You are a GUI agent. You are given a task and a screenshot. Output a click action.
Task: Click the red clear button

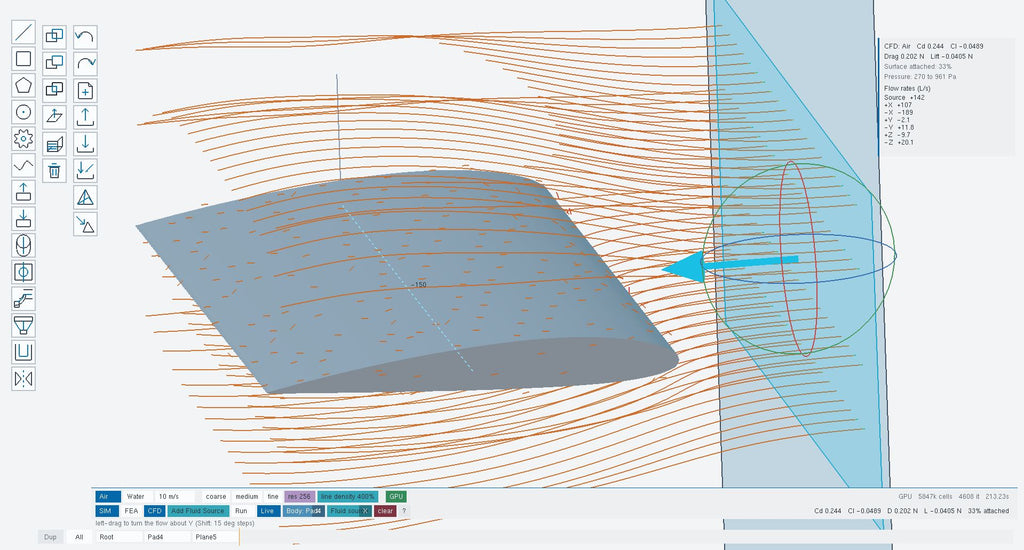click(x=385, y=511)
